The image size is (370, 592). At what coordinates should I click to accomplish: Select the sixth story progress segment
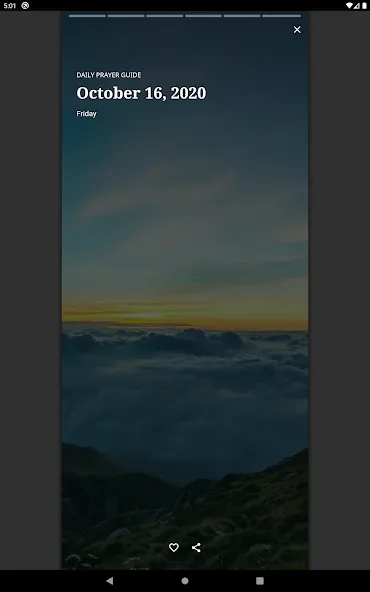pyautogui.click(x=282, y=16)
